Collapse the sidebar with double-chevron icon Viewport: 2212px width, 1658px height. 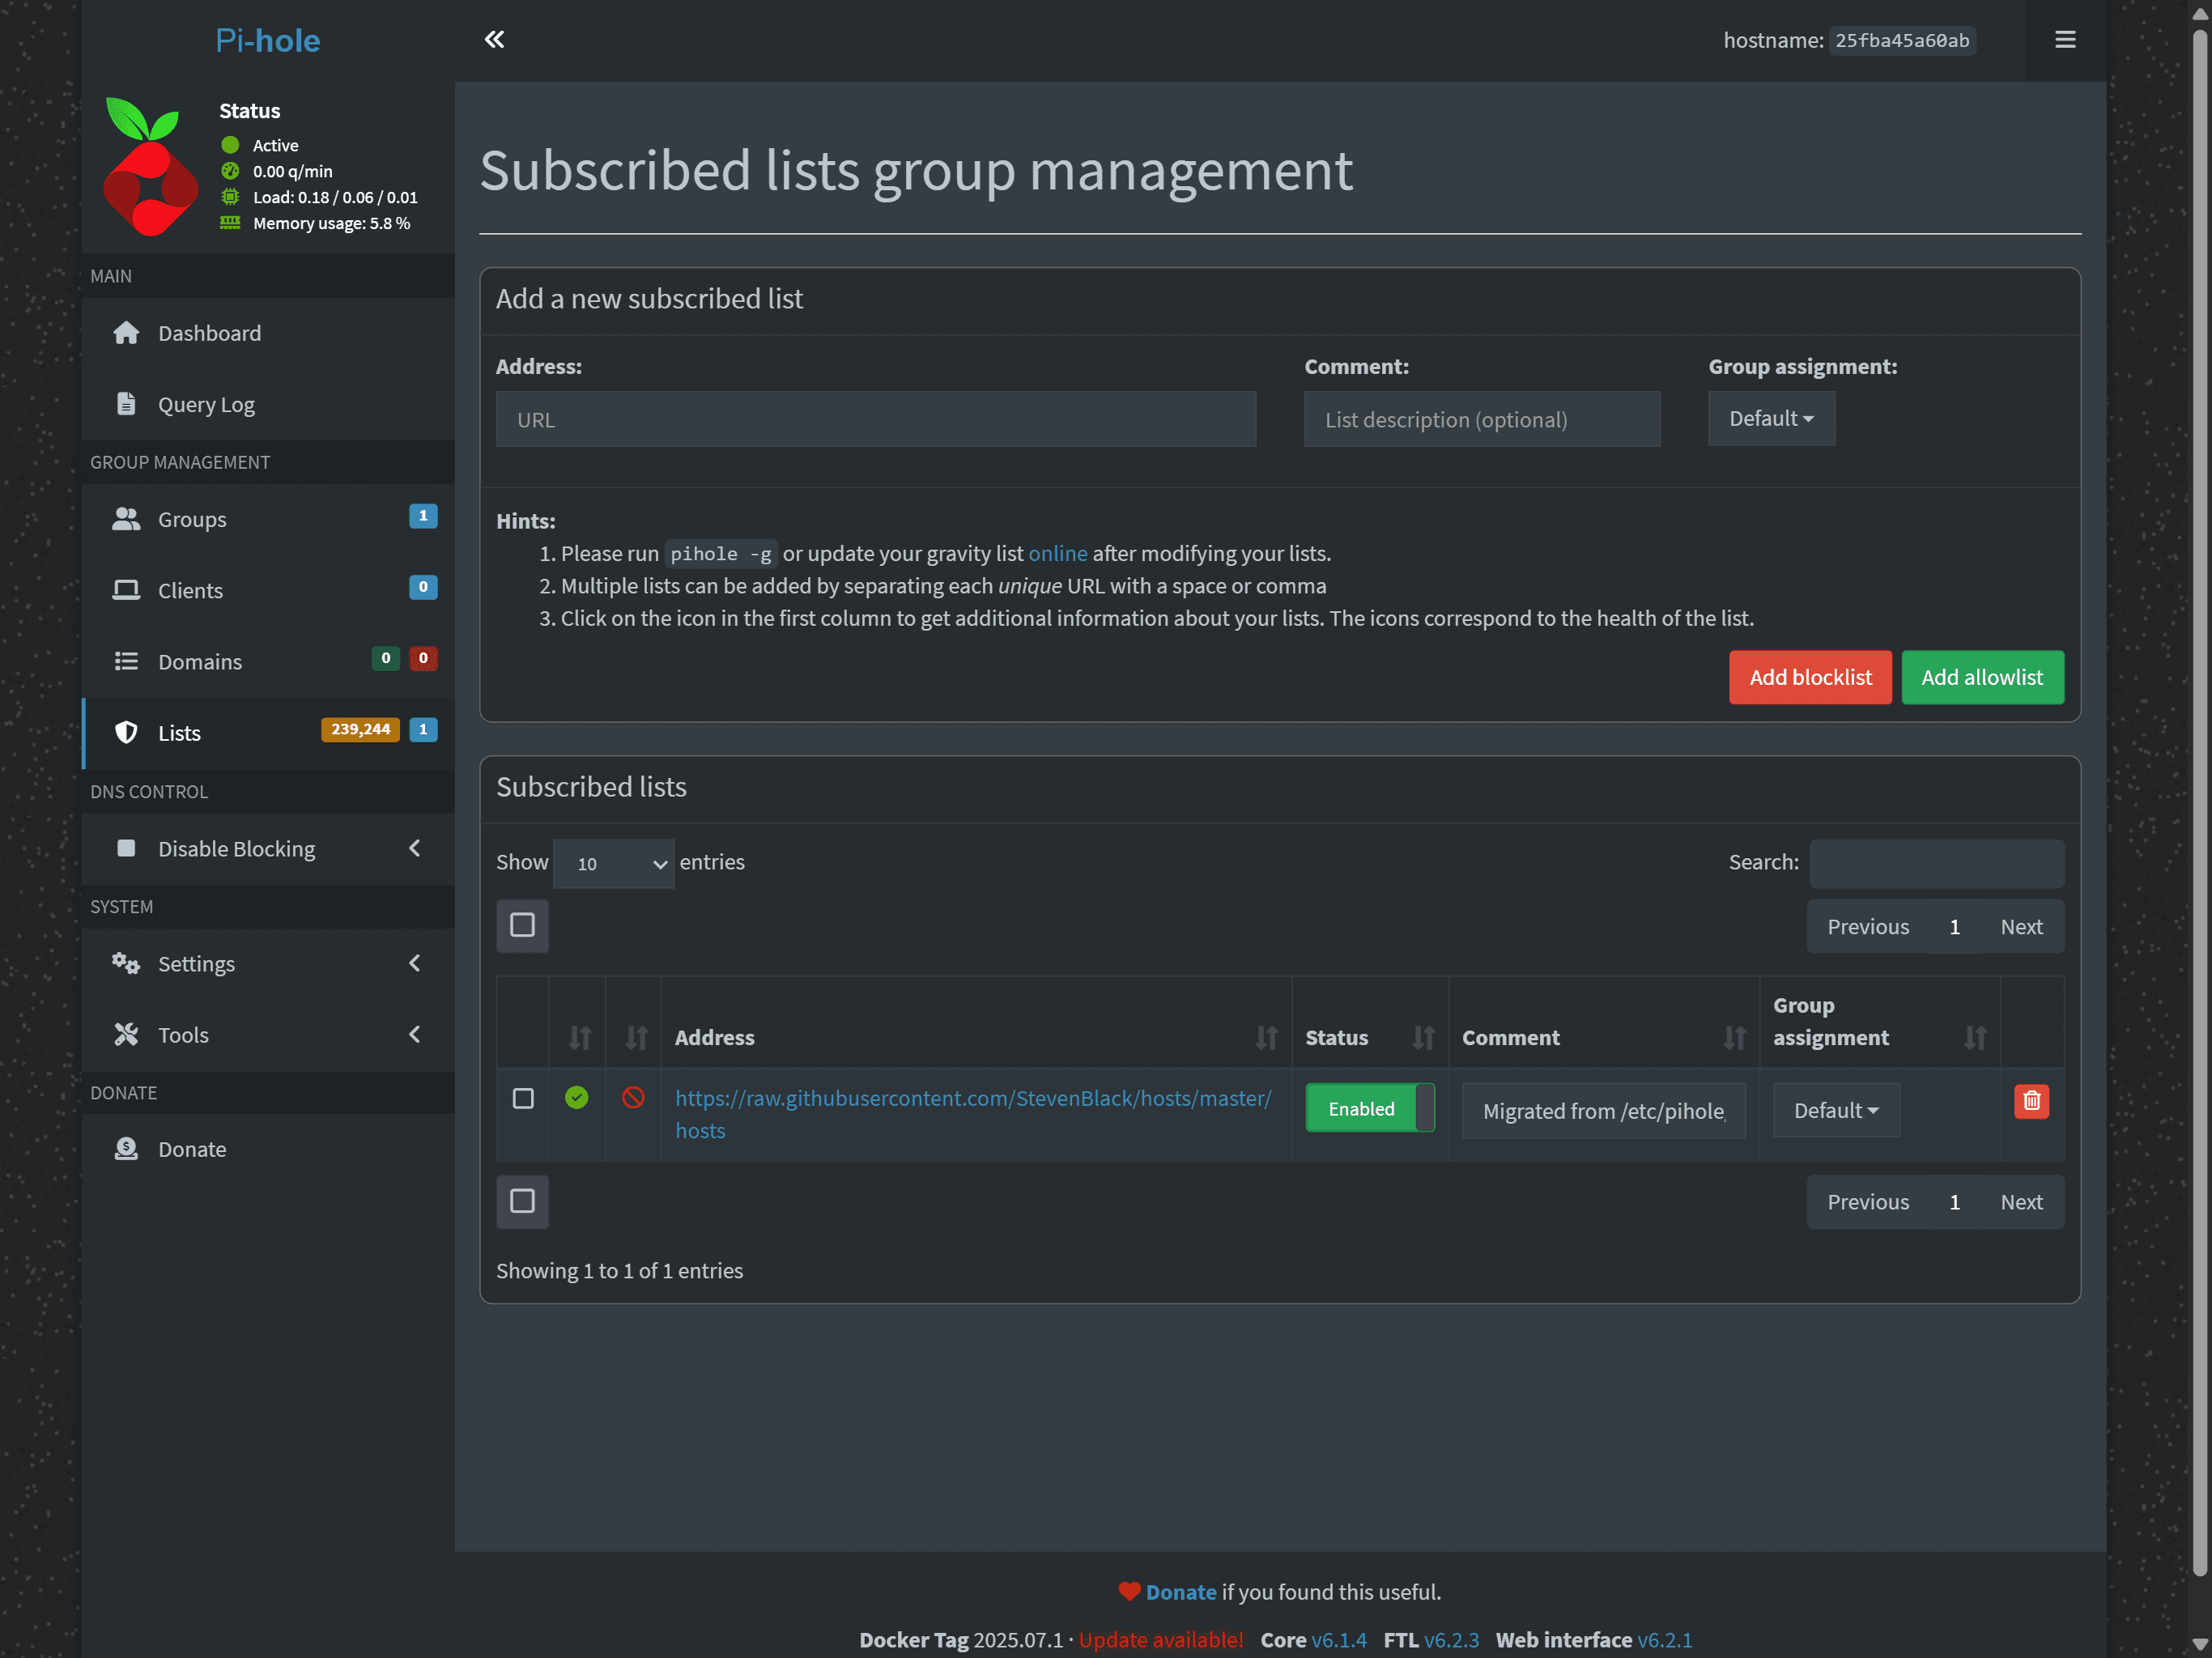pyautogui.click(x=494, y=40)
